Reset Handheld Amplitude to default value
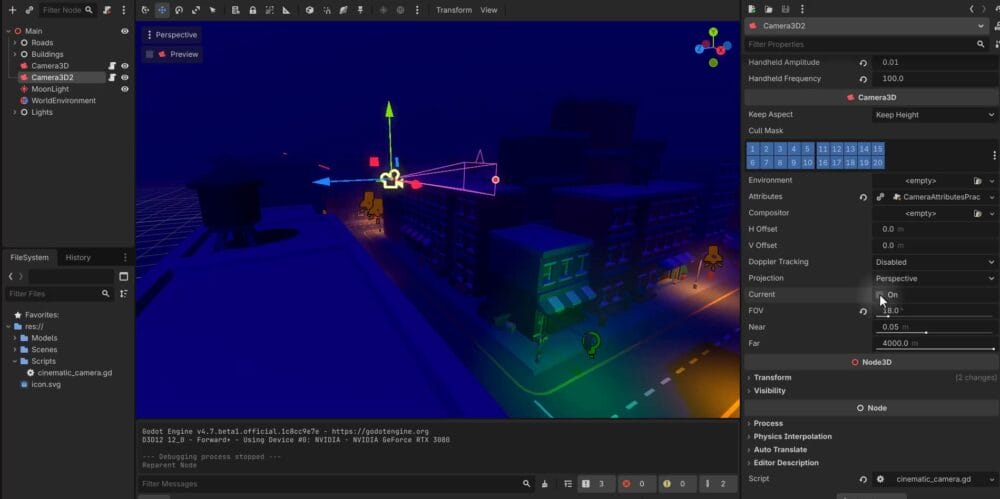Viewport: 1000px width, 499px height. tap(863, 63)
